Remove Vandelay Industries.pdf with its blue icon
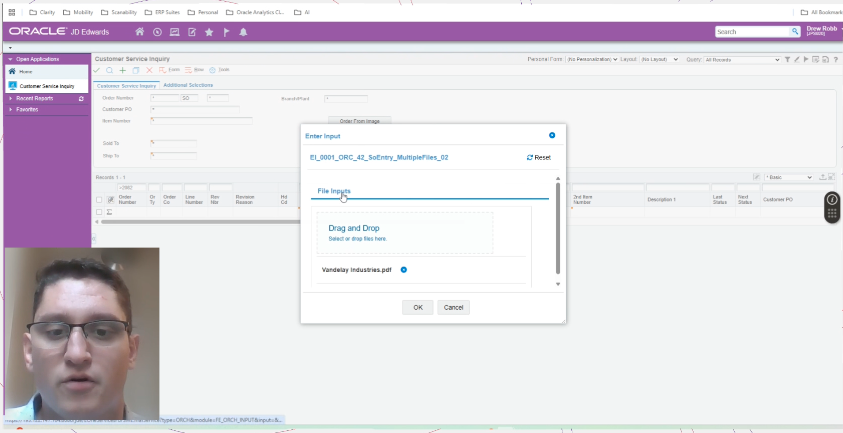The height and width of the screenshot is (433, 843). (x=404, y=270)
